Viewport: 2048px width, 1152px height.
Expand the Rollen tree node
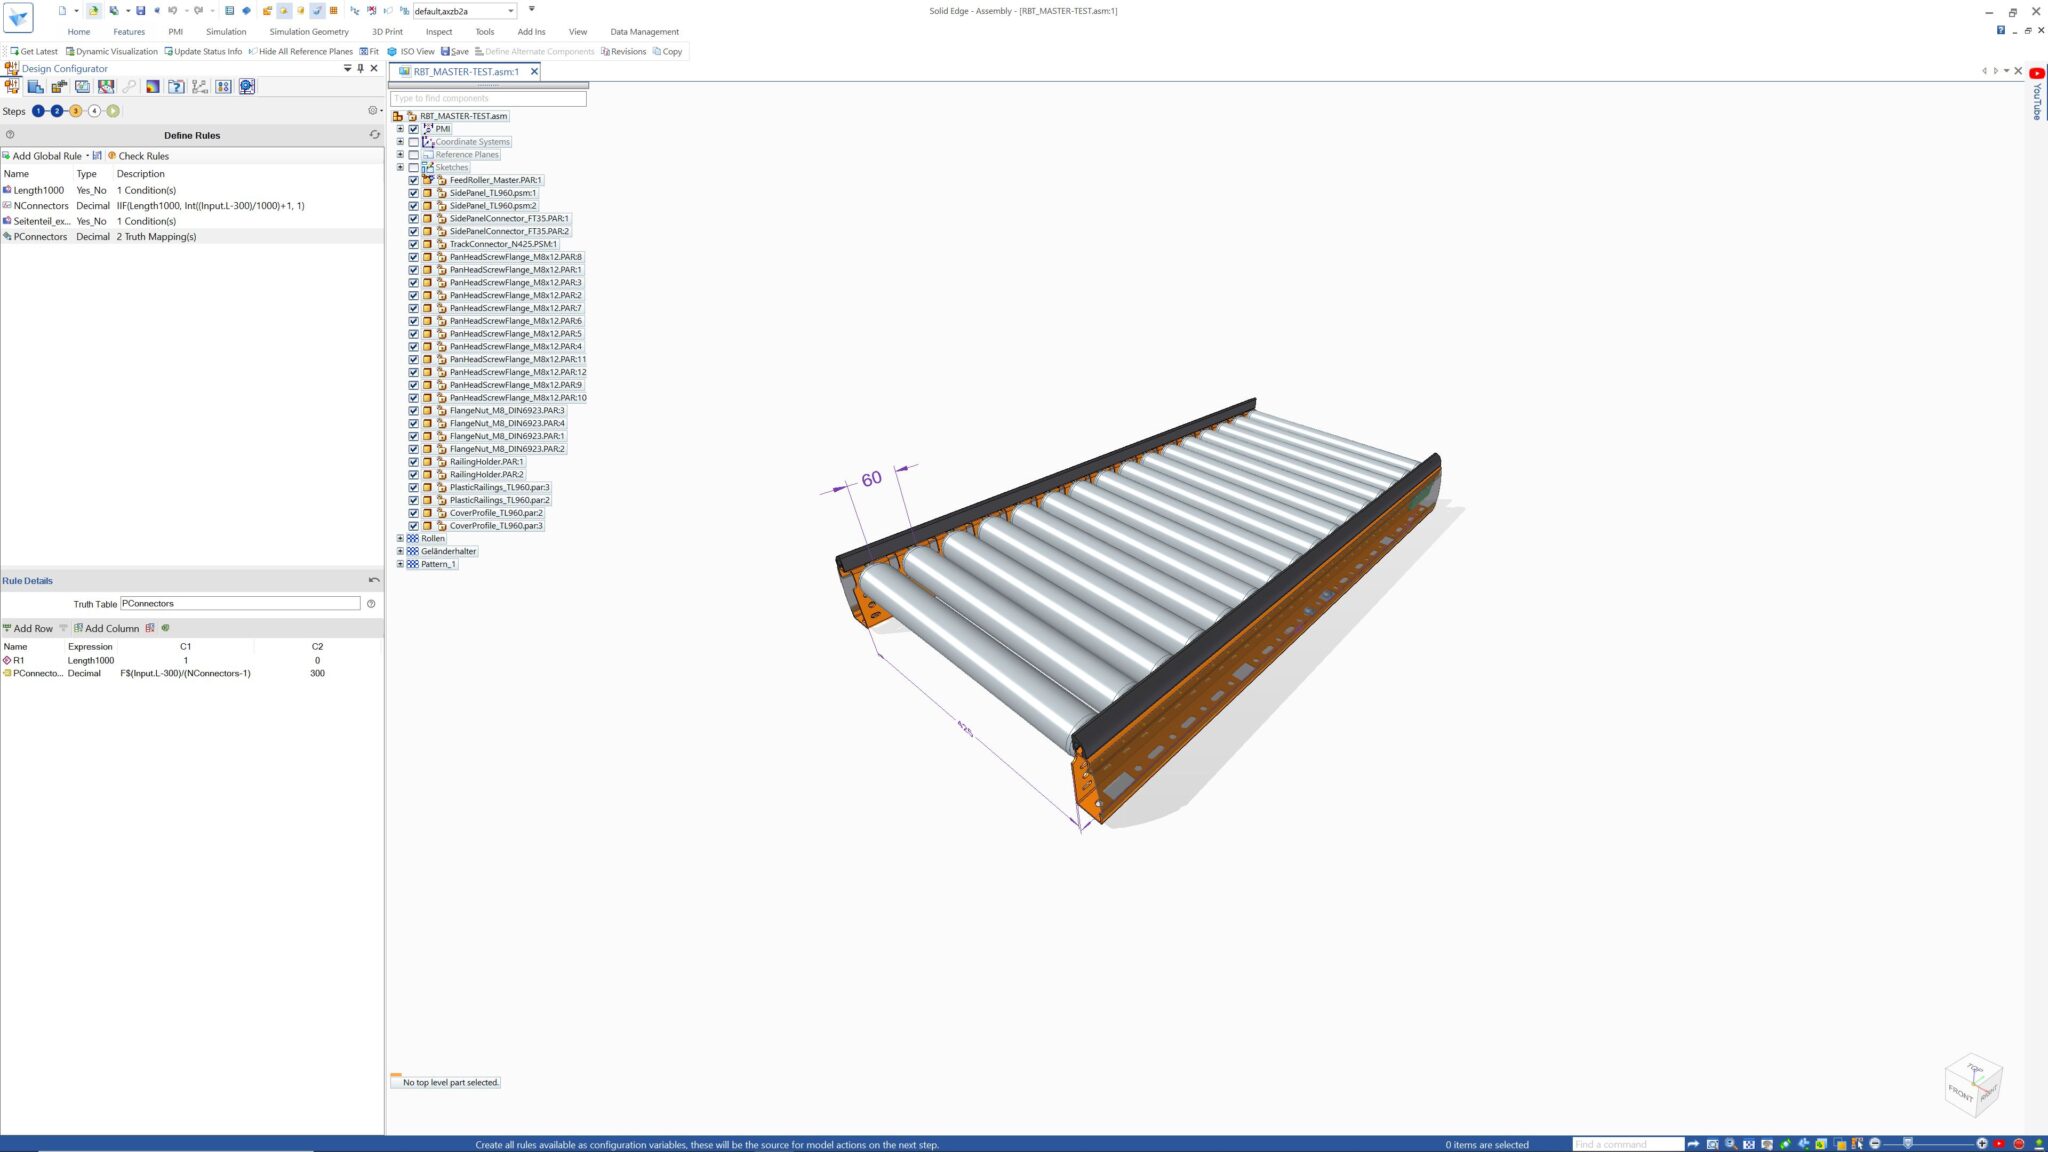pos(400,538)
